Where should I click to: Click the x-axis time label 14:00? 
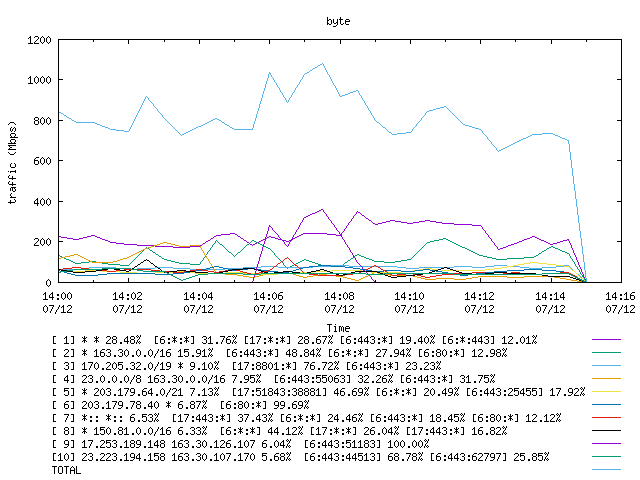click(58, 296)
